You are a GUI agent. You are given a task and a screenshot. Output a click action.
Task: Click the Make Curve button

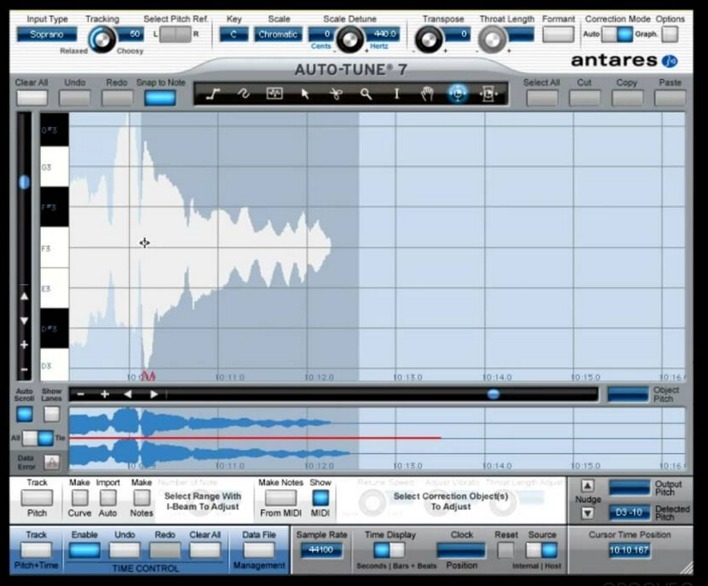pos(80,498)
